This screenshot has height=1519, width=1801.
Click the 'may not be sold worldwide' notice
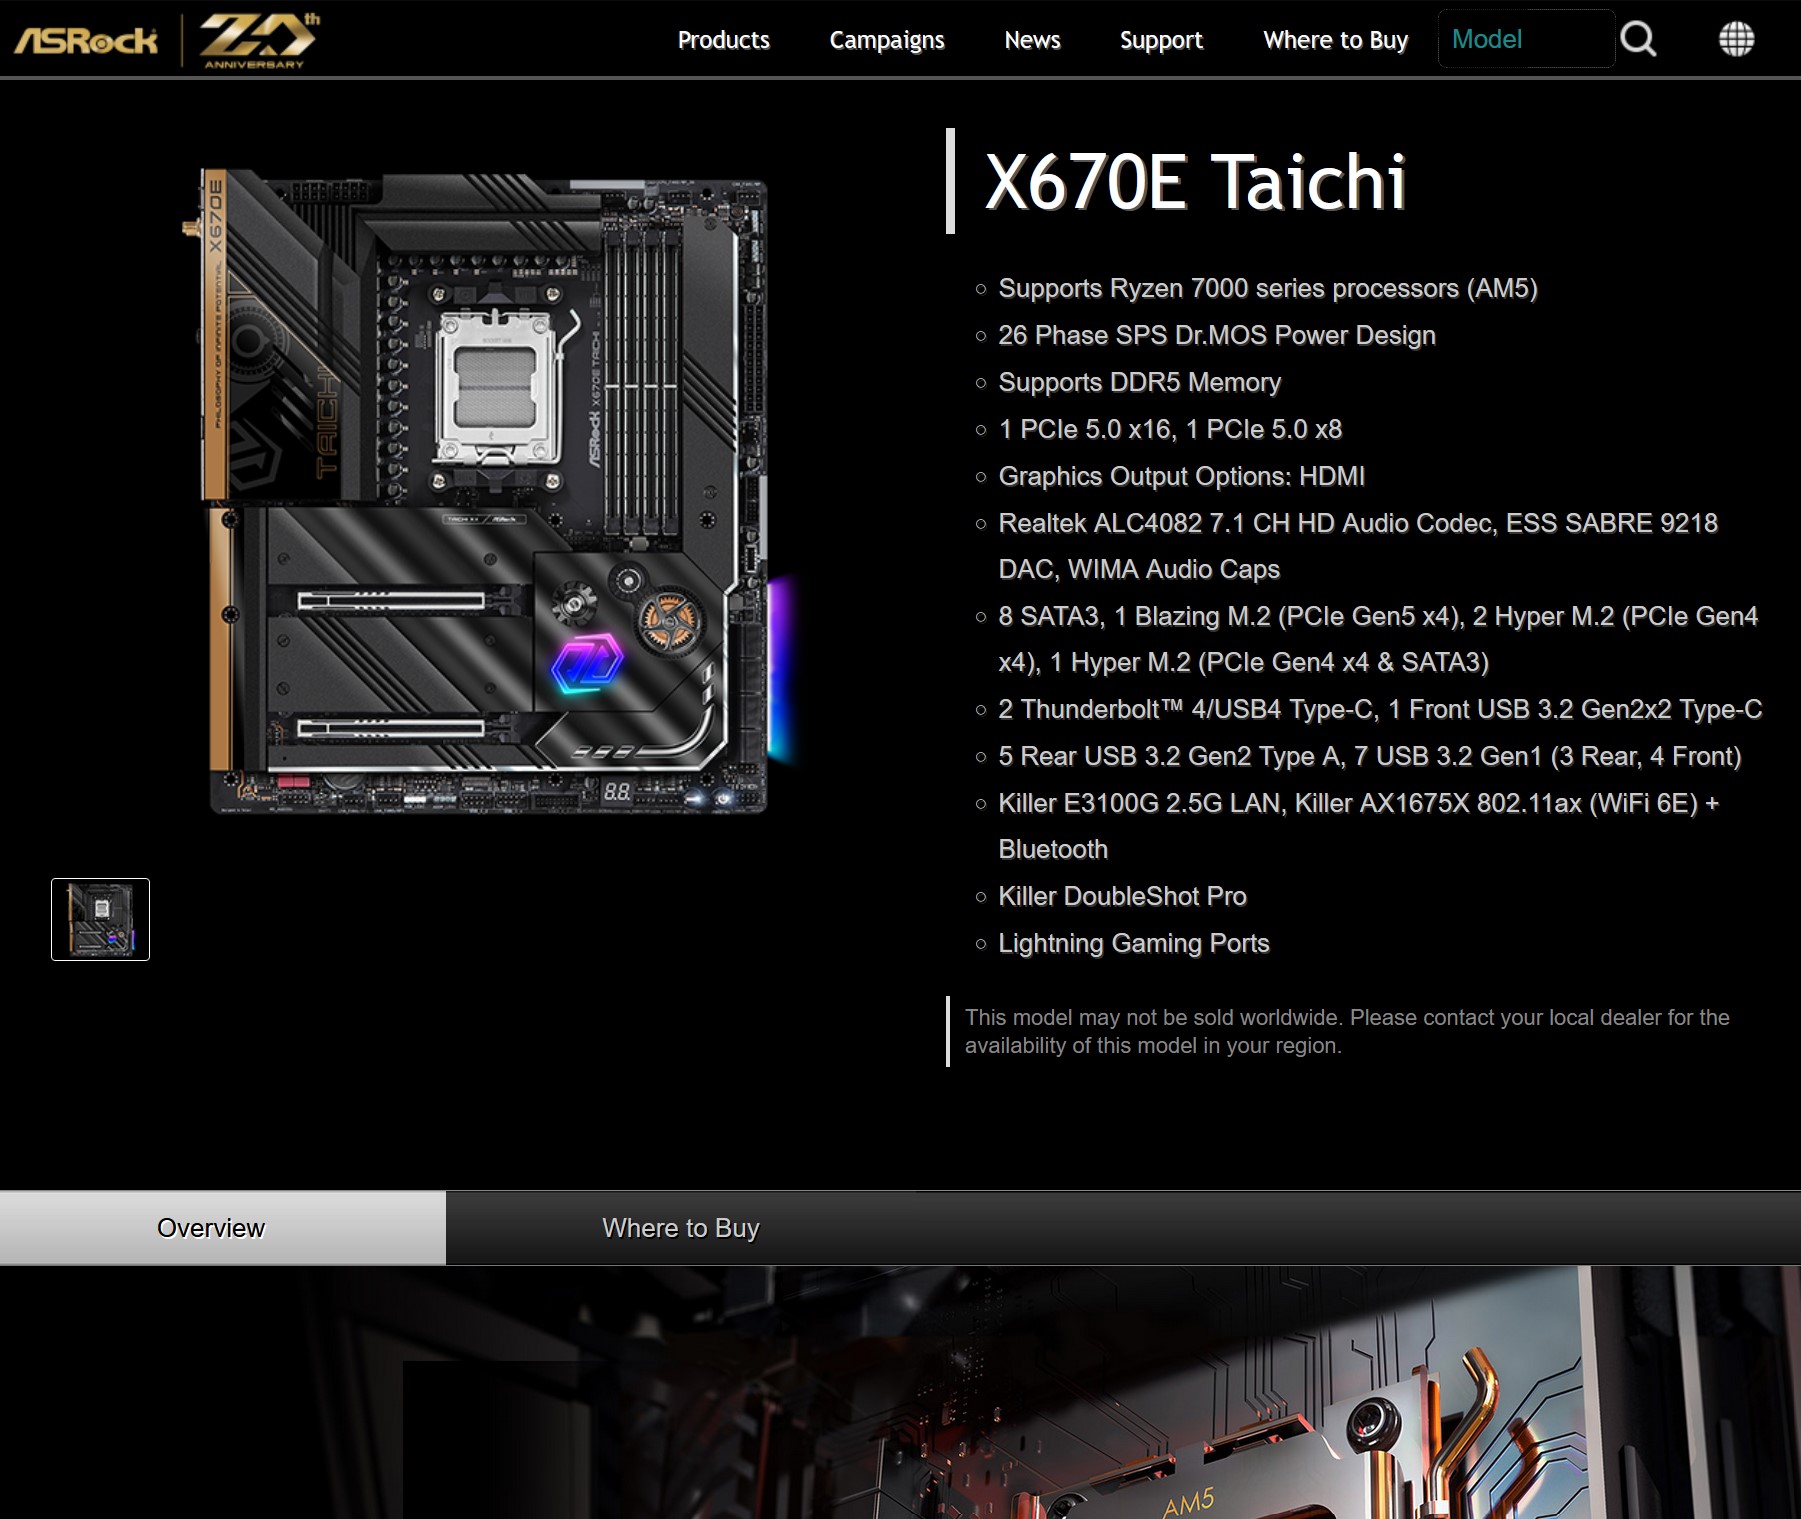pos(1347,1031)
